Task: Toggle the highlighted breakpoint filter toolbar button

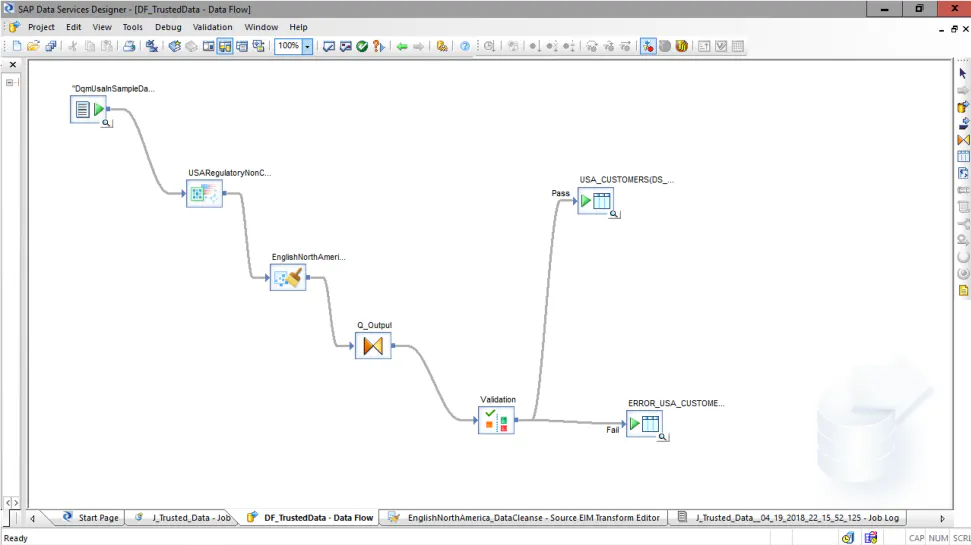Action: [x=648, y=46]
